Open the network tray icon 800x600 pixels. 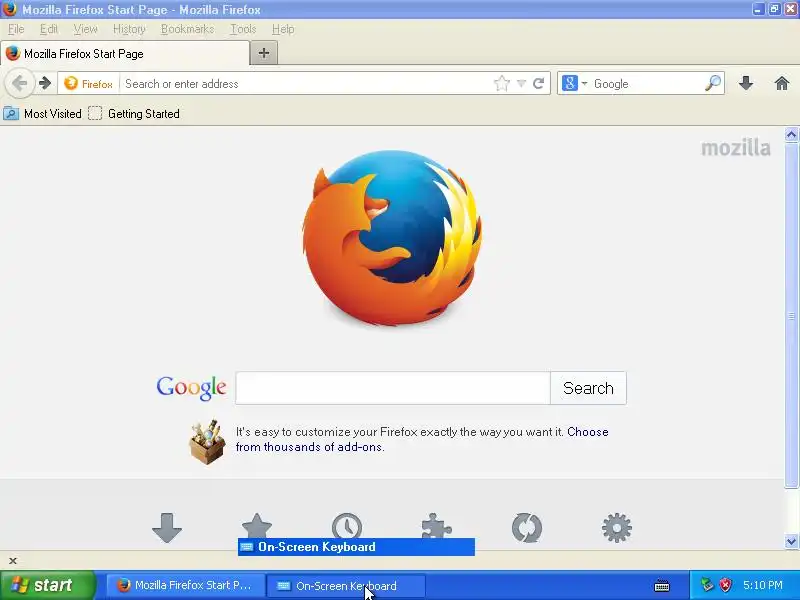707,585
